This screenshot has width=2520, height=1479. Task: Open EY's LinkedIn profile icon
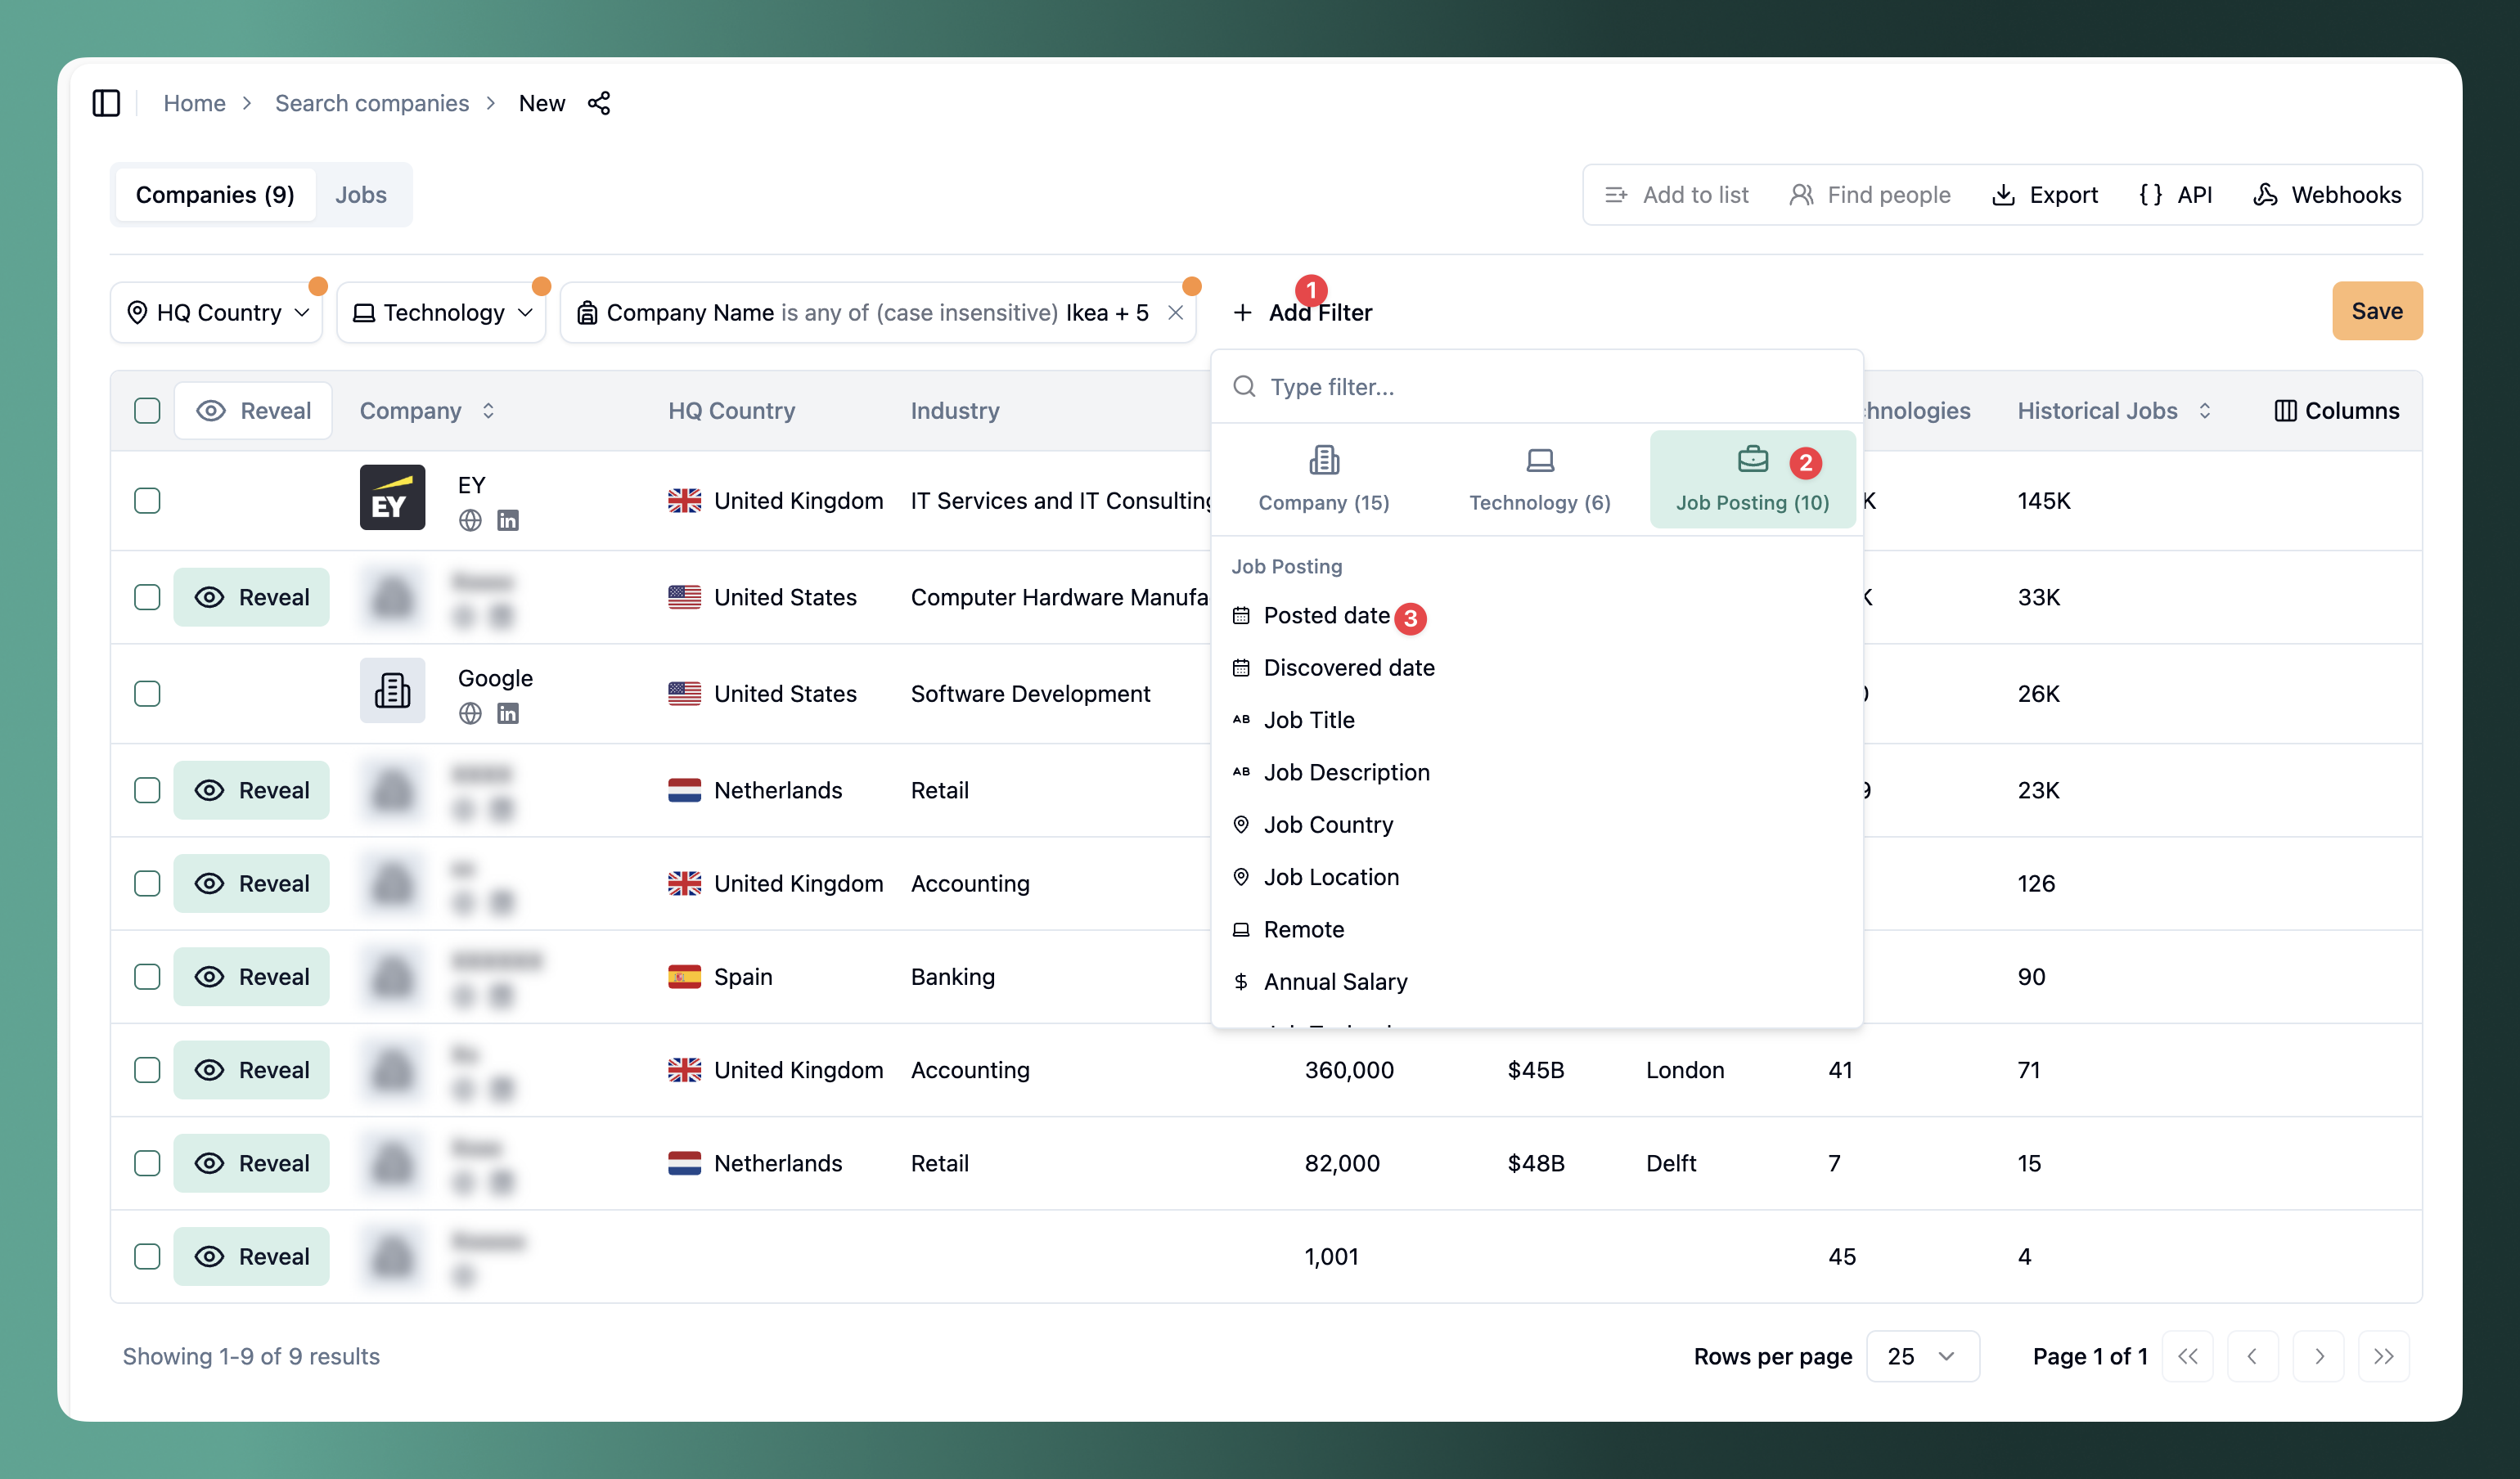tap(508, 520)
